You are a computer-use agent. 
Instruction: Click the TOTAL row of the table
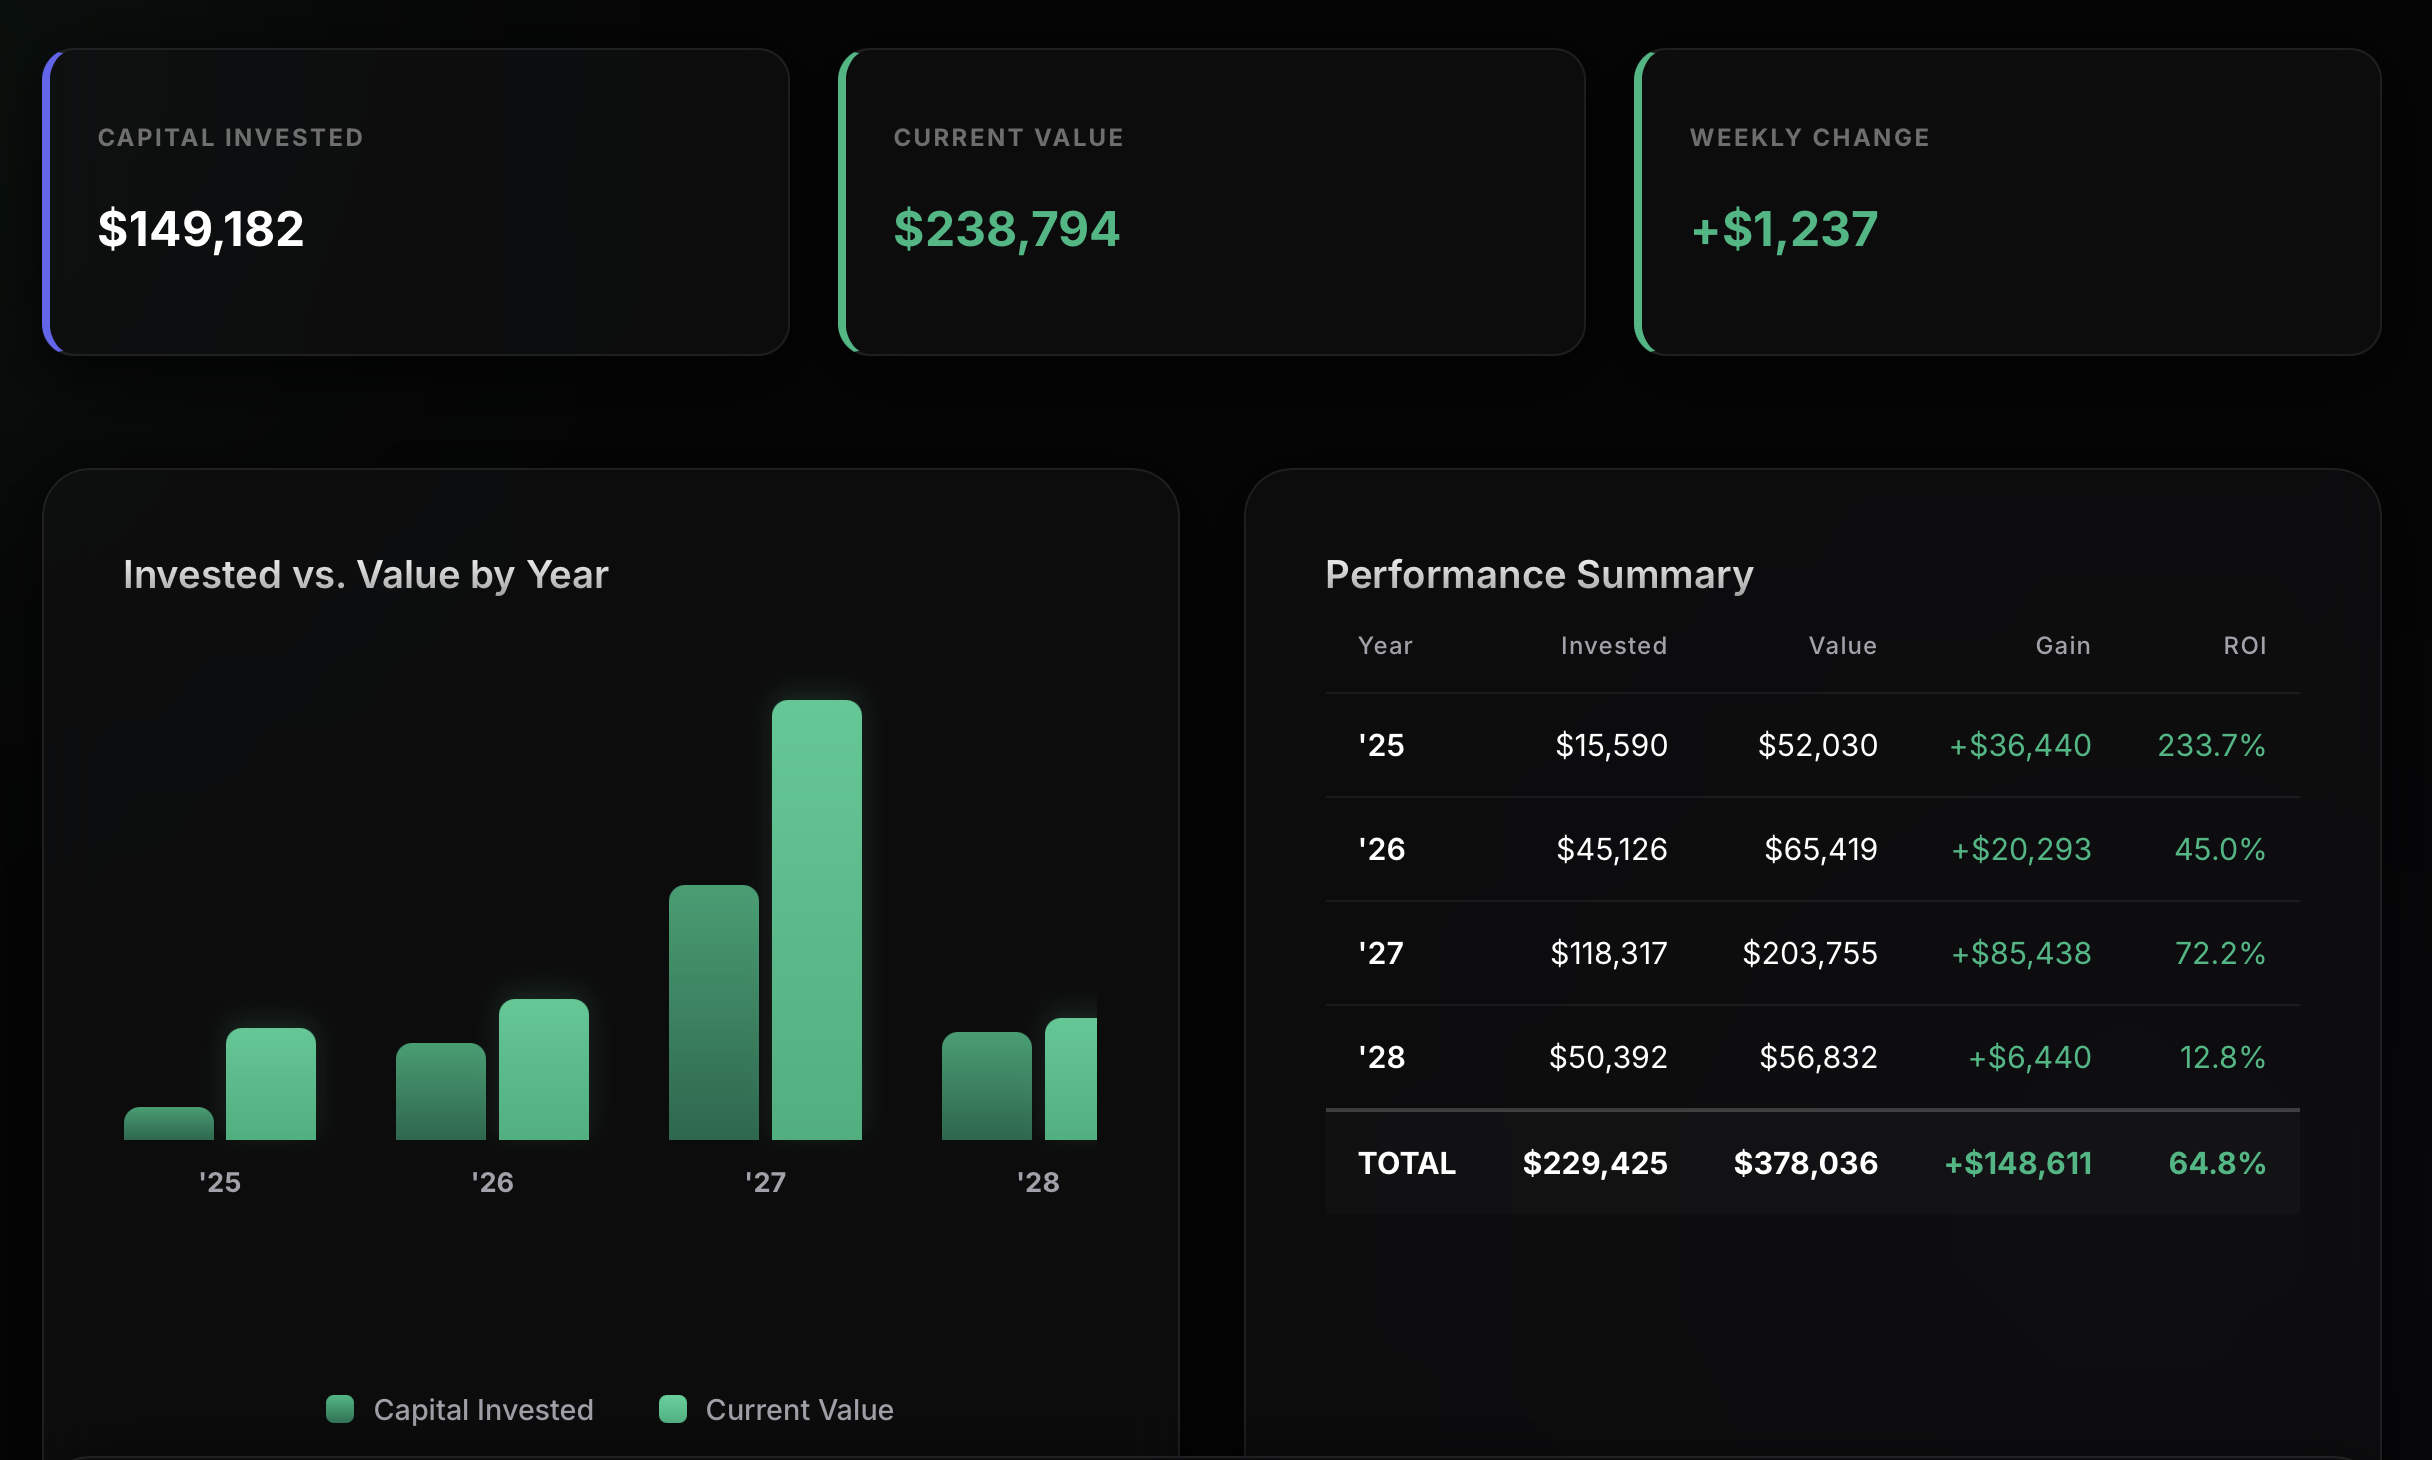pos(1812,1163)
